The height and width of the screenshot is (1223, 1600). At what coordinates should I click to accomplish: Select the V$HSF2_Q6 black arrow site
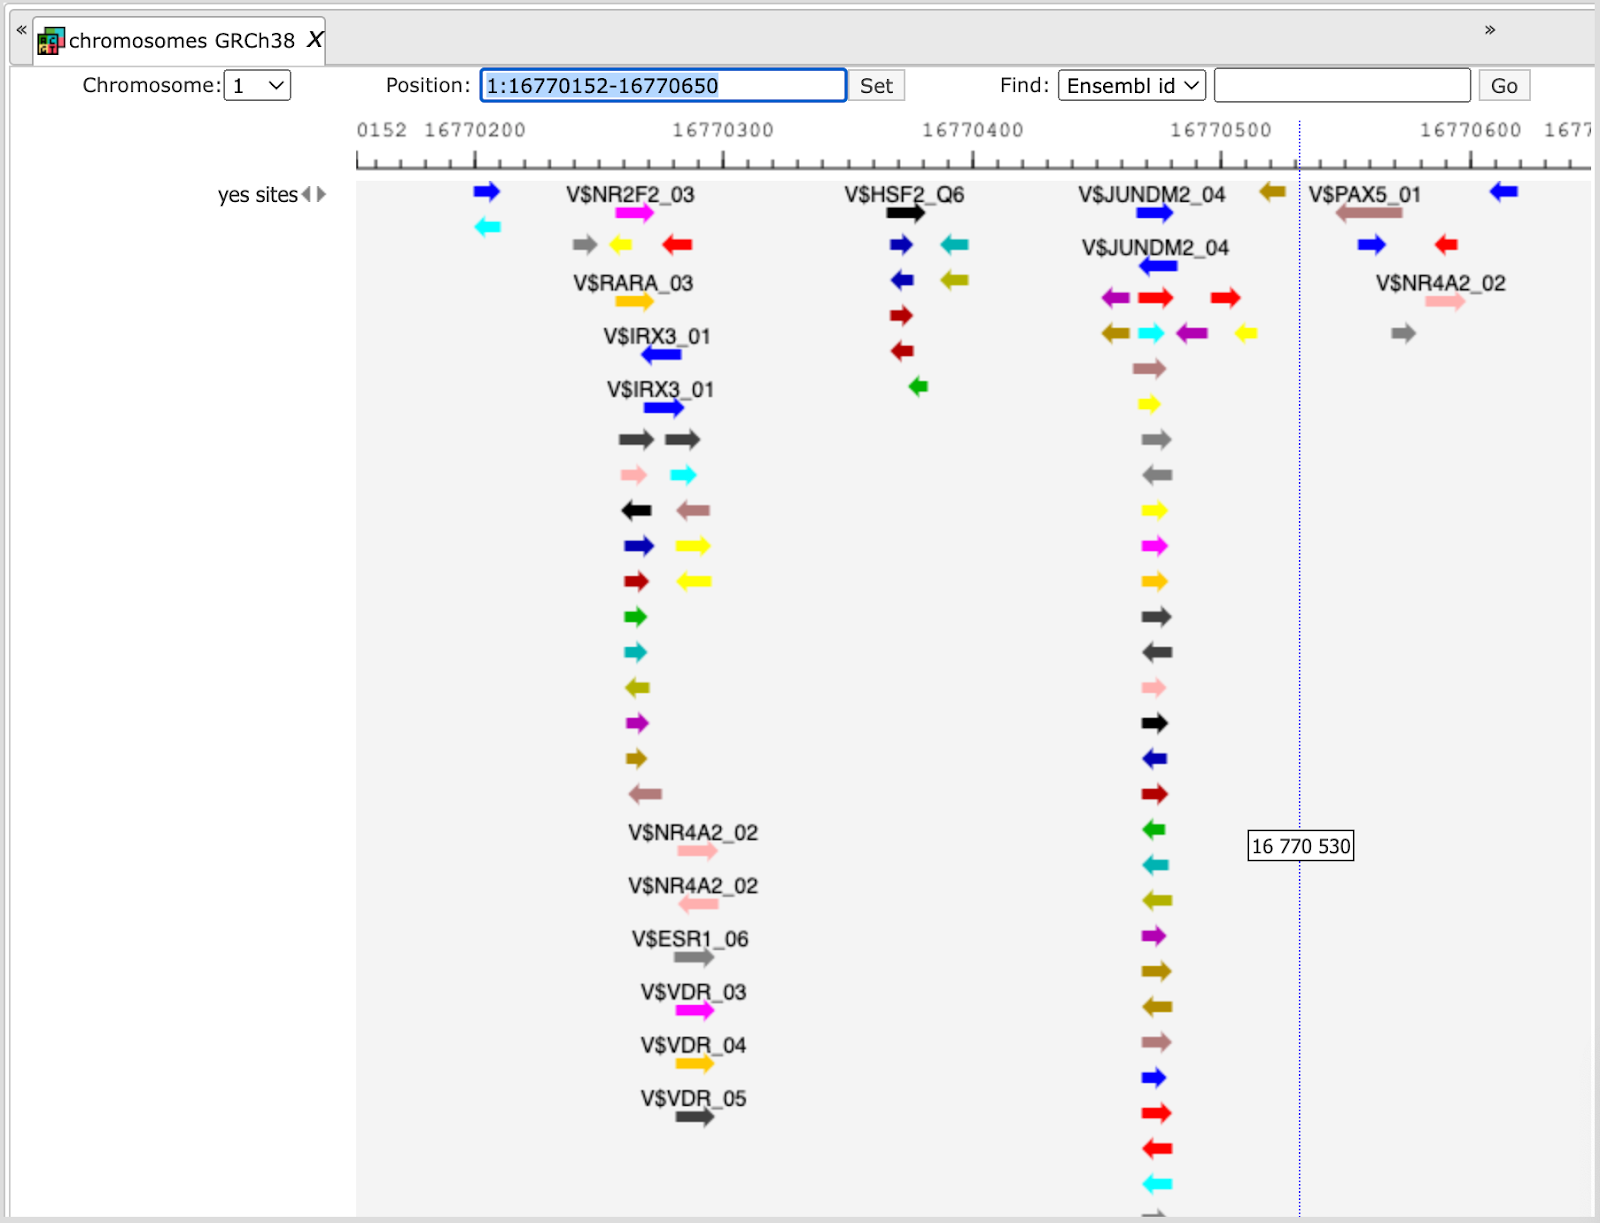905,213
